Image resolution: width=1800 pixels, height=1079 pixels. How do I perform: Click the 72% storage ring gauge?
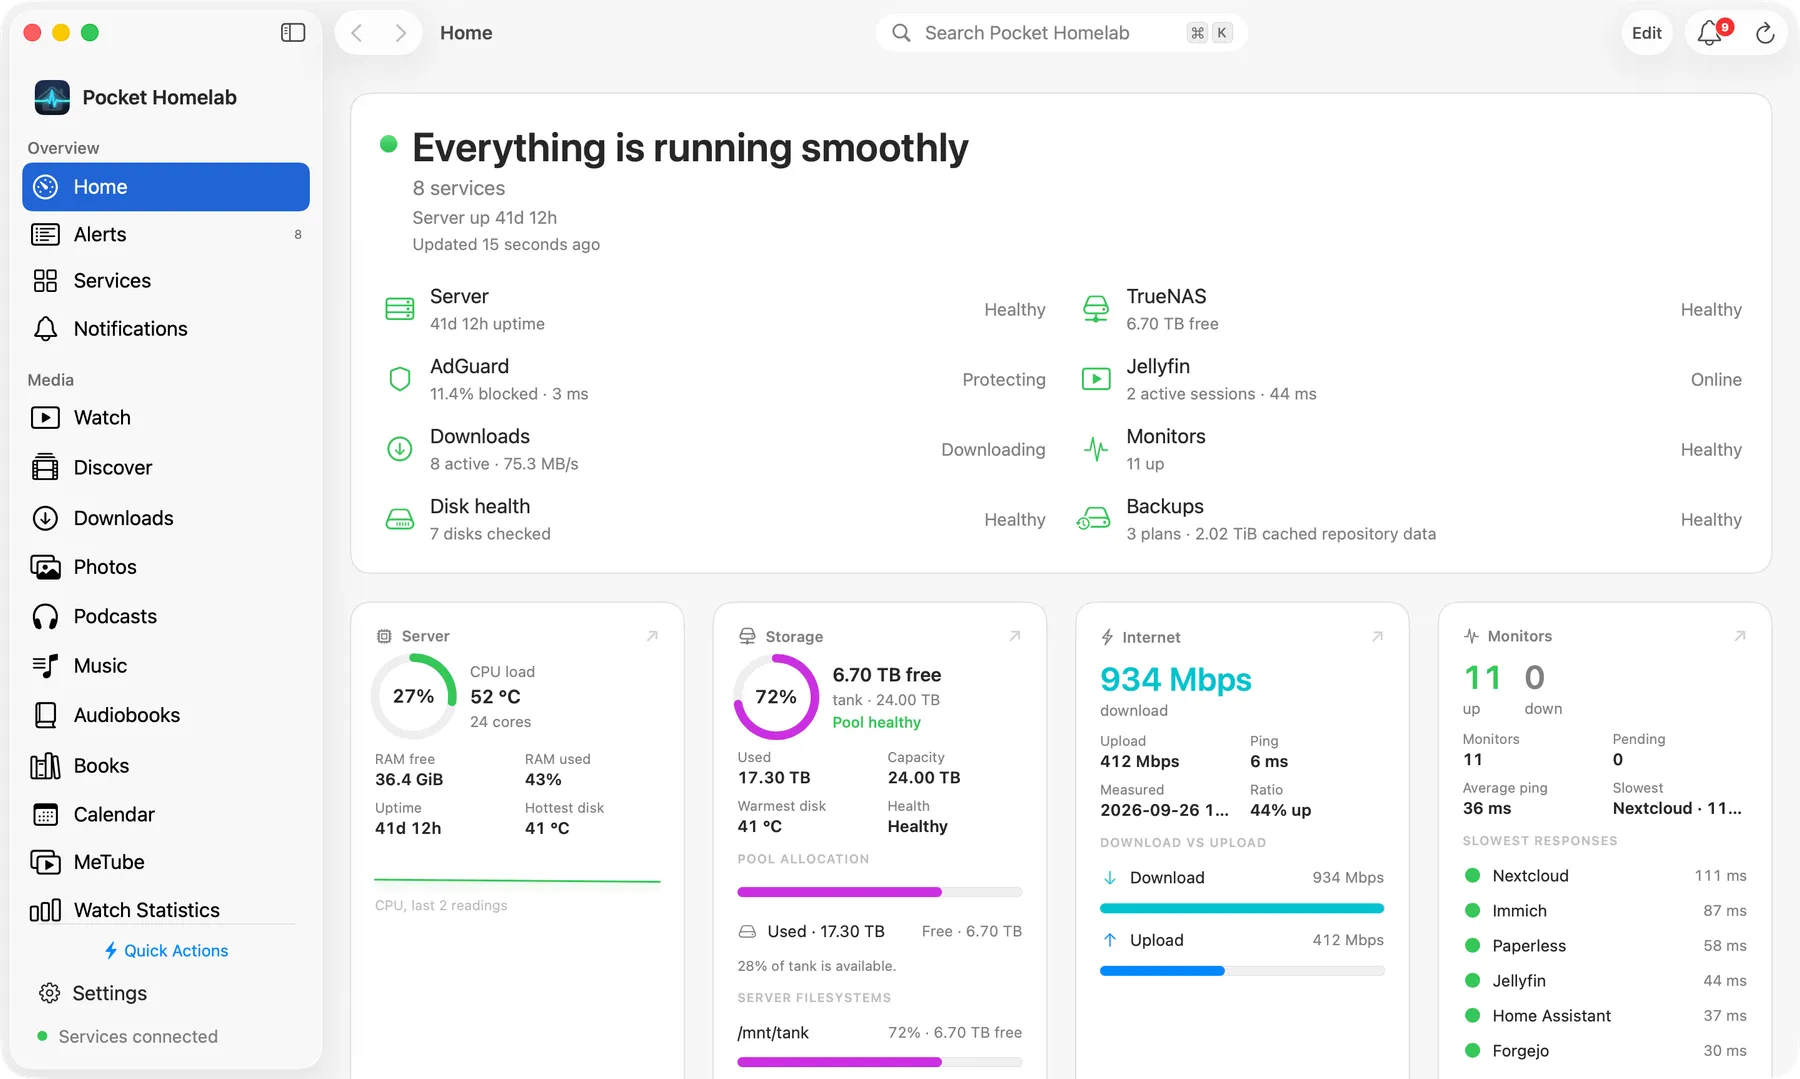point(776,697)
